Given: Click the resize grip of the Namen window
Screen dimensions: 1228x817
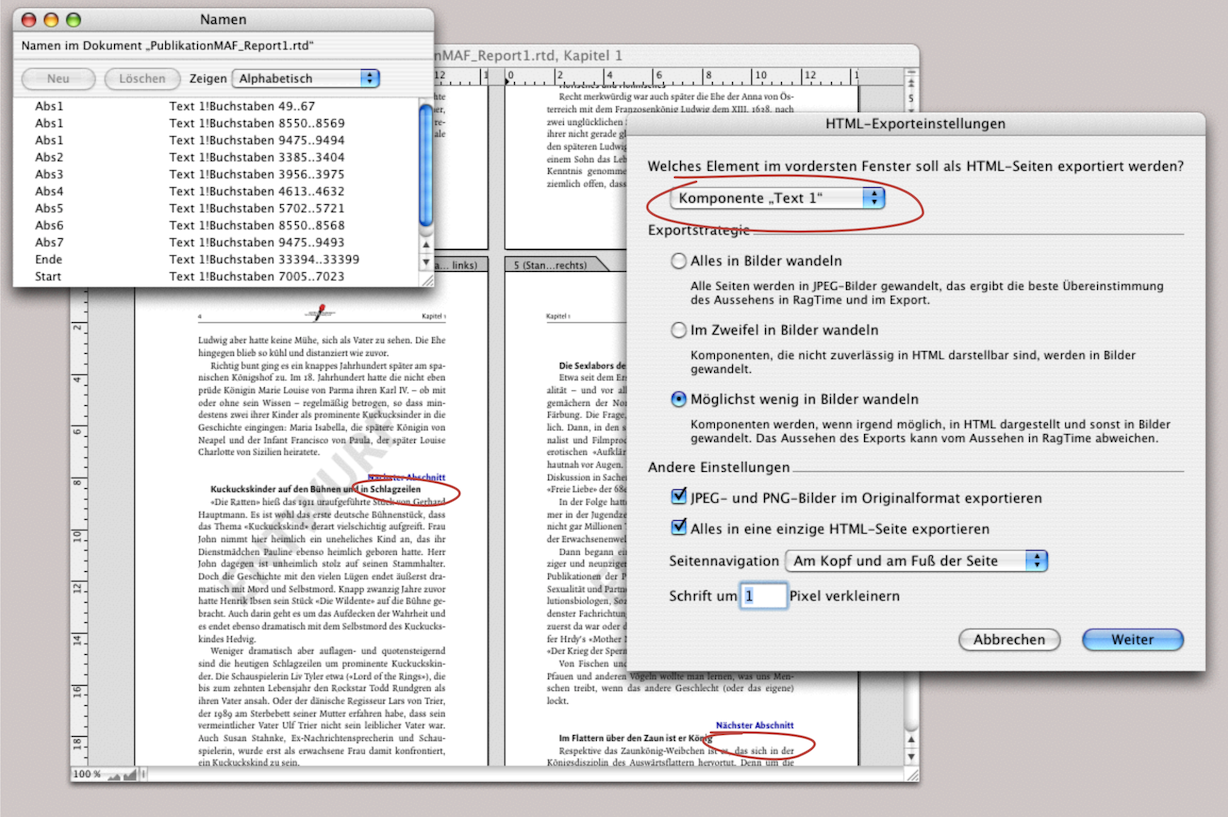Looking at the screenshot, I should click(x=427, y=281).
